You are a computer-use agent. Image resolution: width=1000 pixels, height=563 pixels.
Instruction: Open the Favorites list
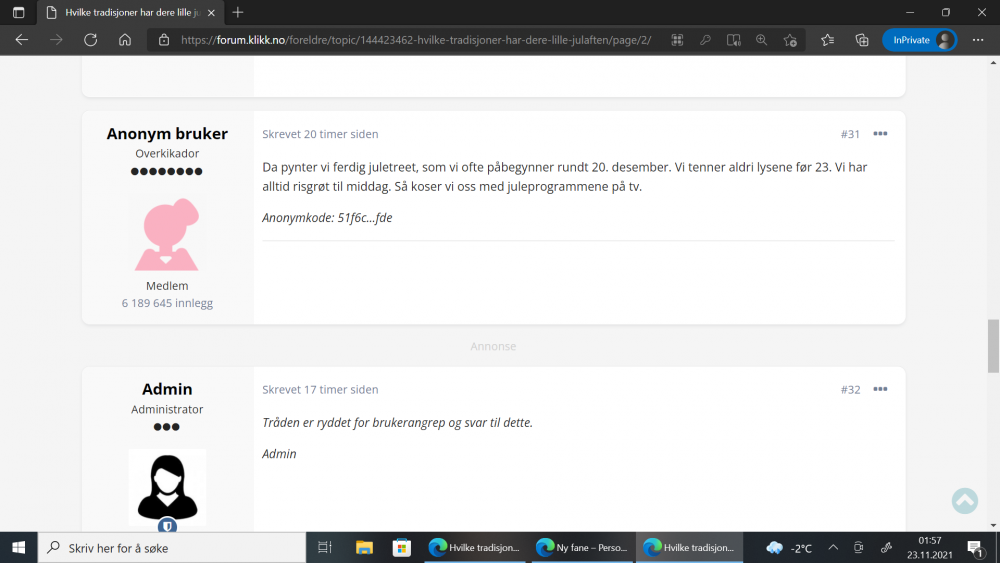[827, 40]
